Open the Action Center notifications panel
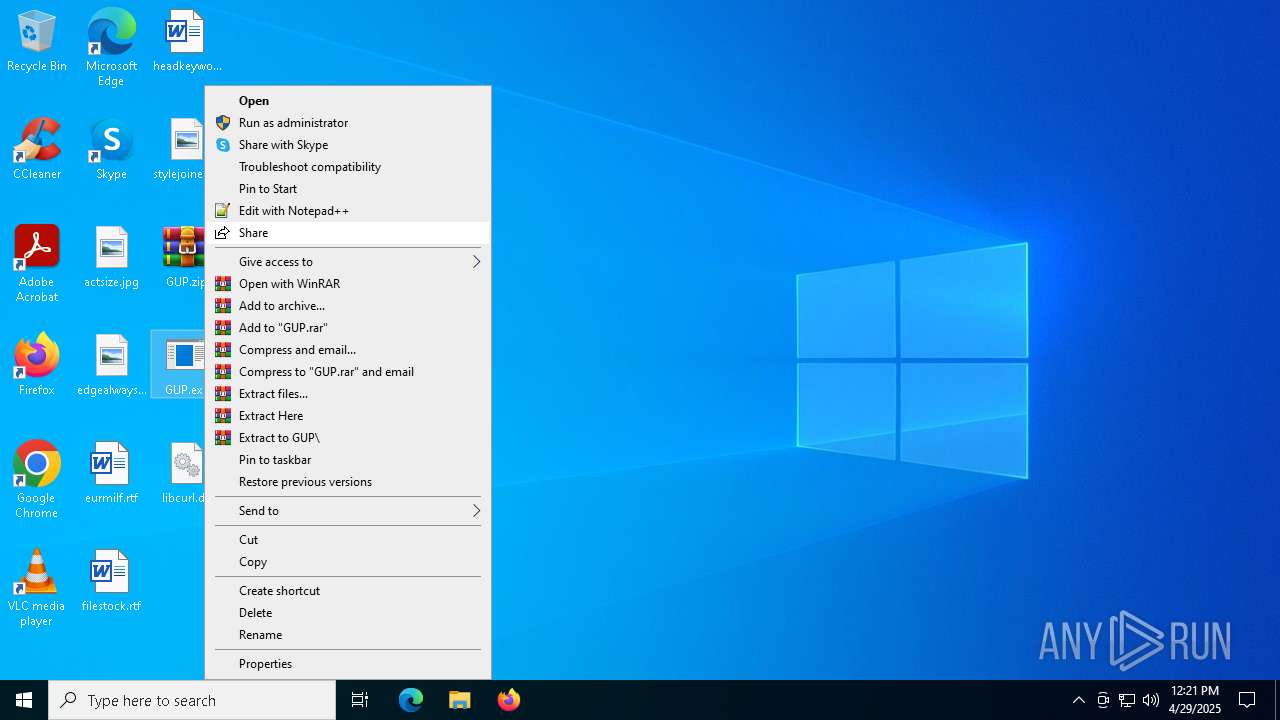Image resolution: width=1280 pixels, height=720 pixels. [1247, 700]
